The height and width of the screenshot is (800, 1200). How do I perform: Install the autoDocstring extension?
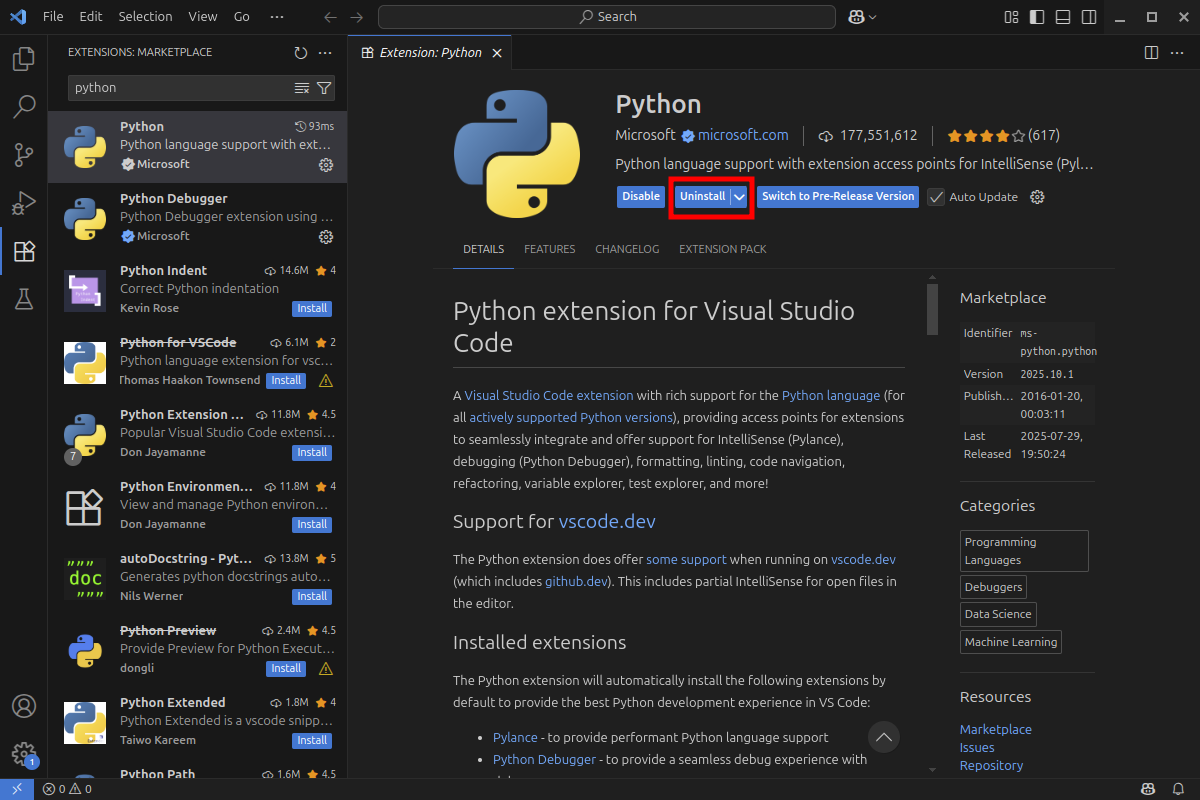(312, 597)
